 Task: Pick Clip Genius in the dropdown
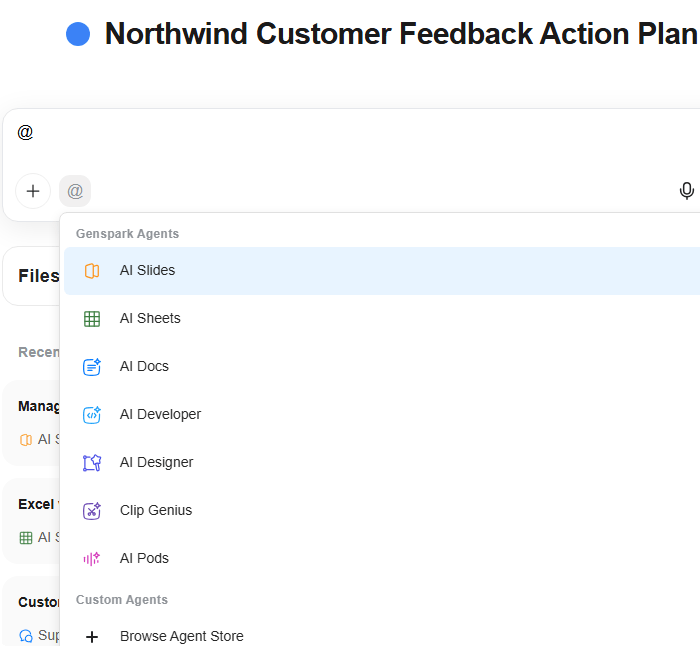tap(382, 511)
